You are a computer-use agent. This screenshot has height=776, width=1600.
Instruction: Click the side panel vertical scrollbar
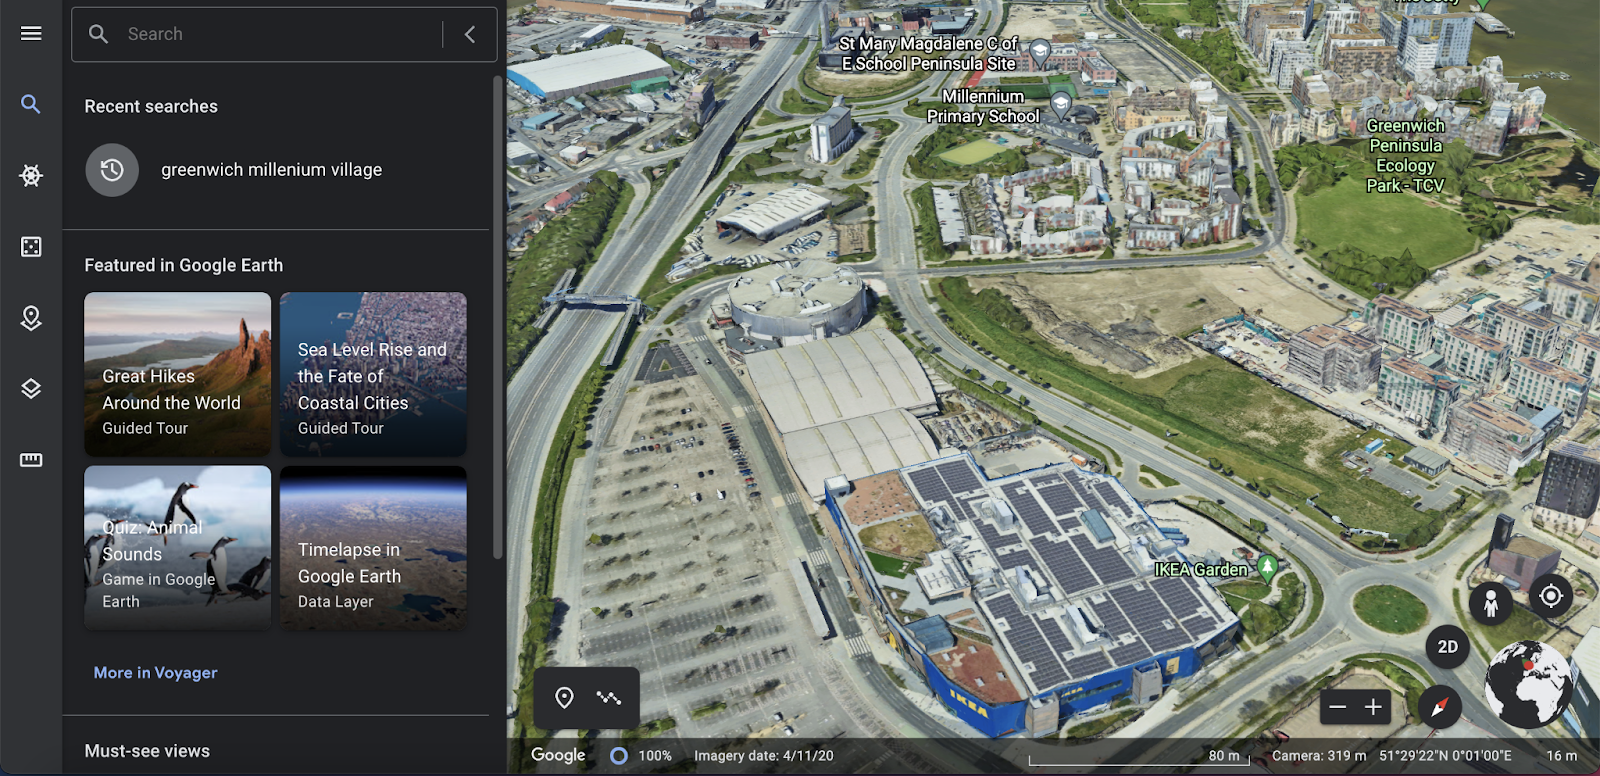click(497, 318)
